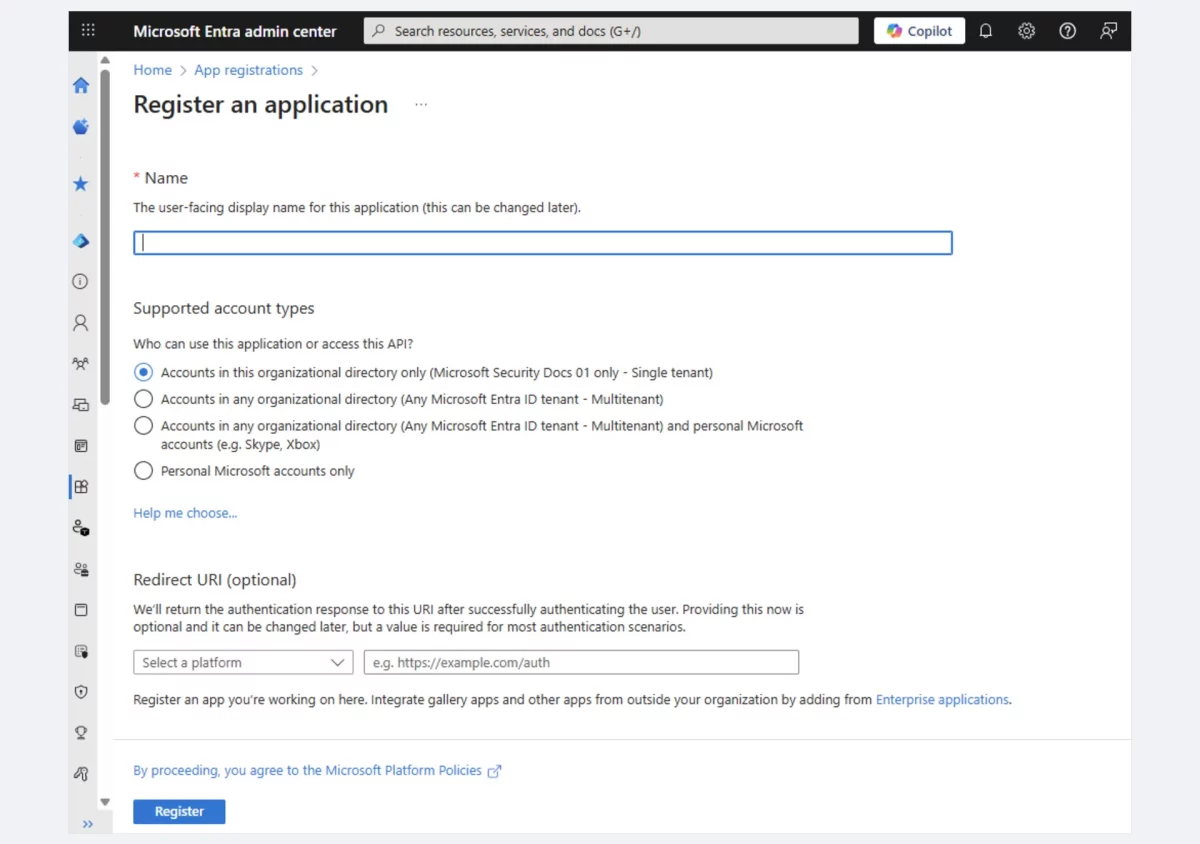Open Favorites star in sidebar
The image size is (1200, 844).
[x=81, y=184]
